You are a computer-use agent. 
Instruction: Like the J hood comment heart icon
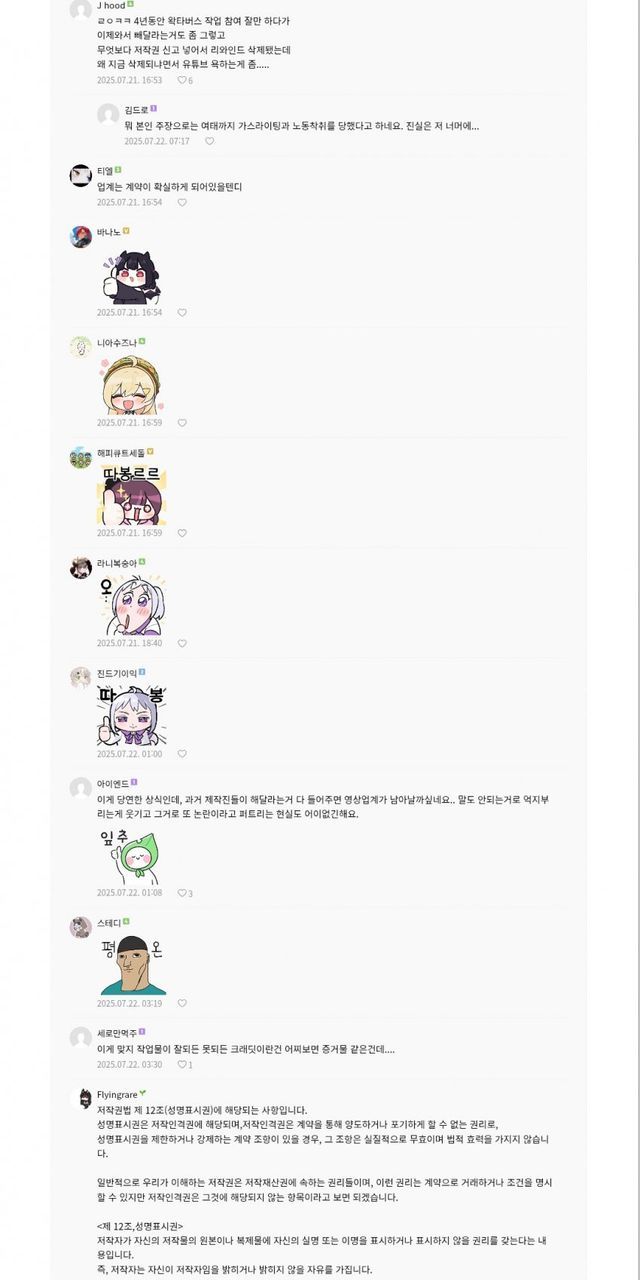tap(182, 80)
